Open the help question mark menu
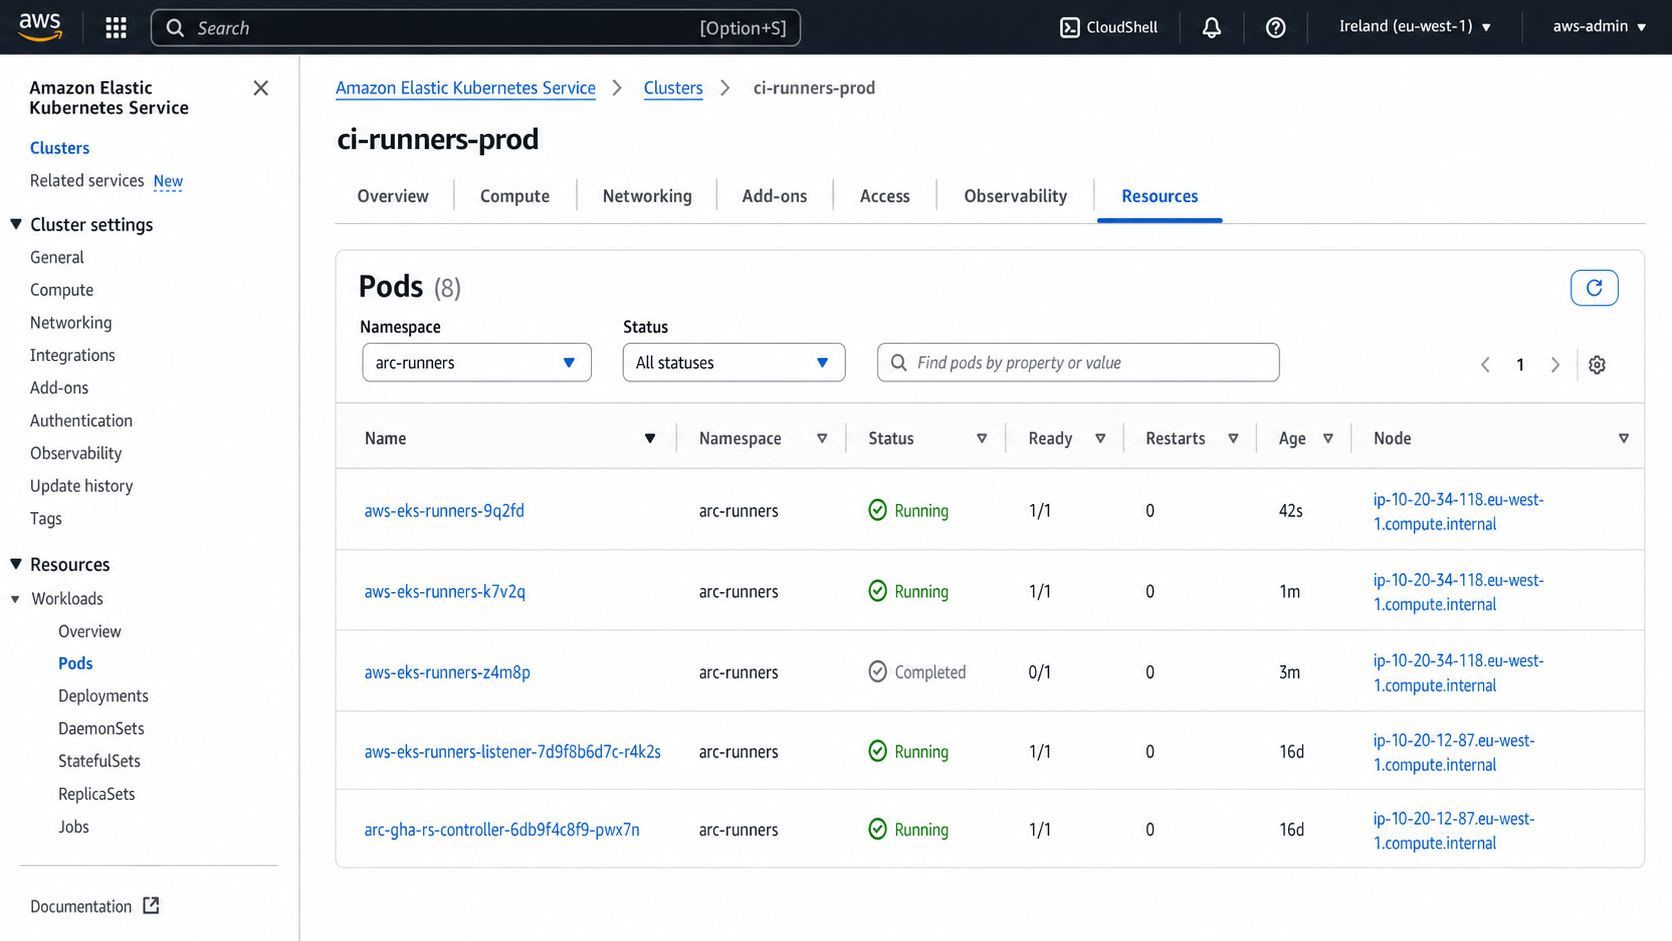This screenshot has height=941, width=1672. pyautogui.click(x=1275, y=28)
